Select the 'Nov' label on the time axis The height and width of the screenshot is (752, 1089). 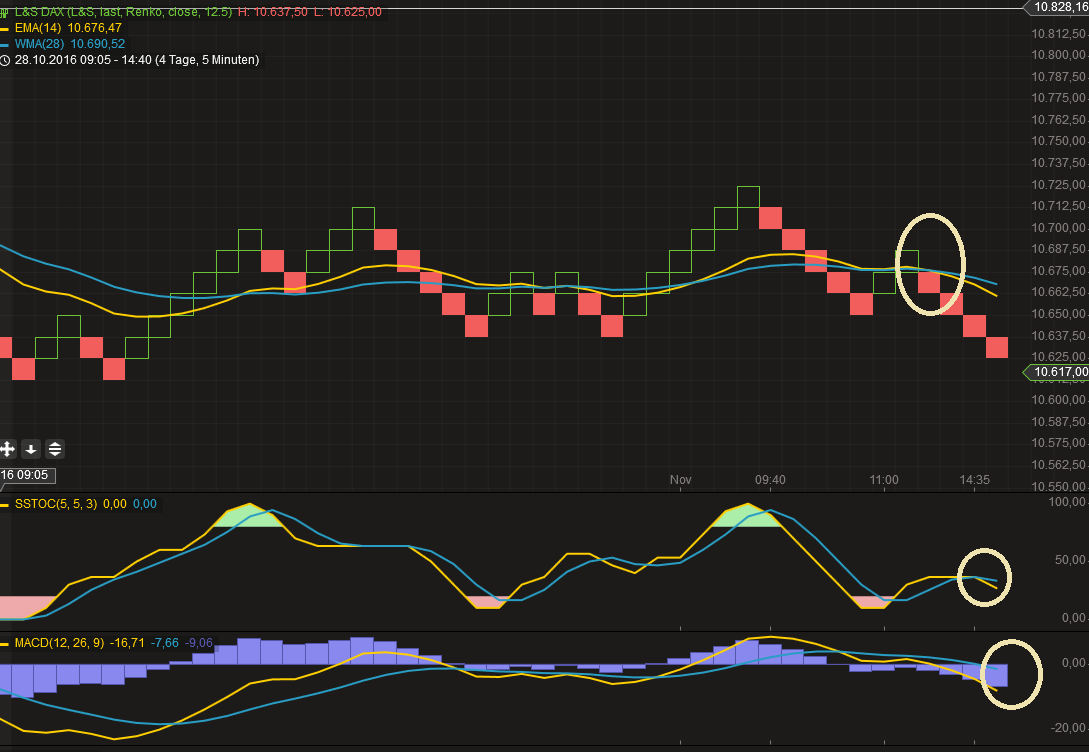click(x=680, y=480)
